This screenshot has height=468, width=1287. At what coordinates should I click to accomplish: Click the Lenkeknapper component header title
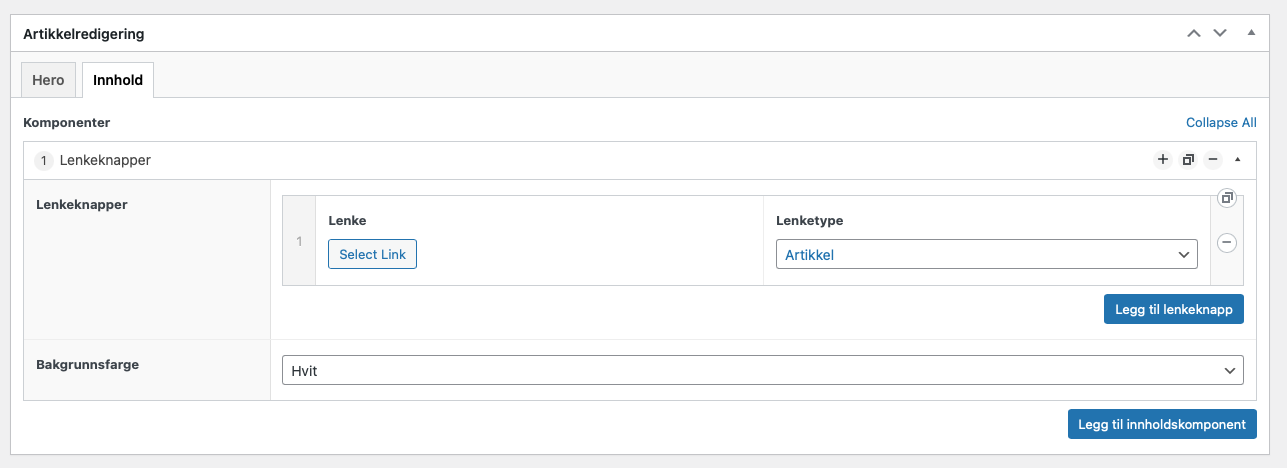105,160
